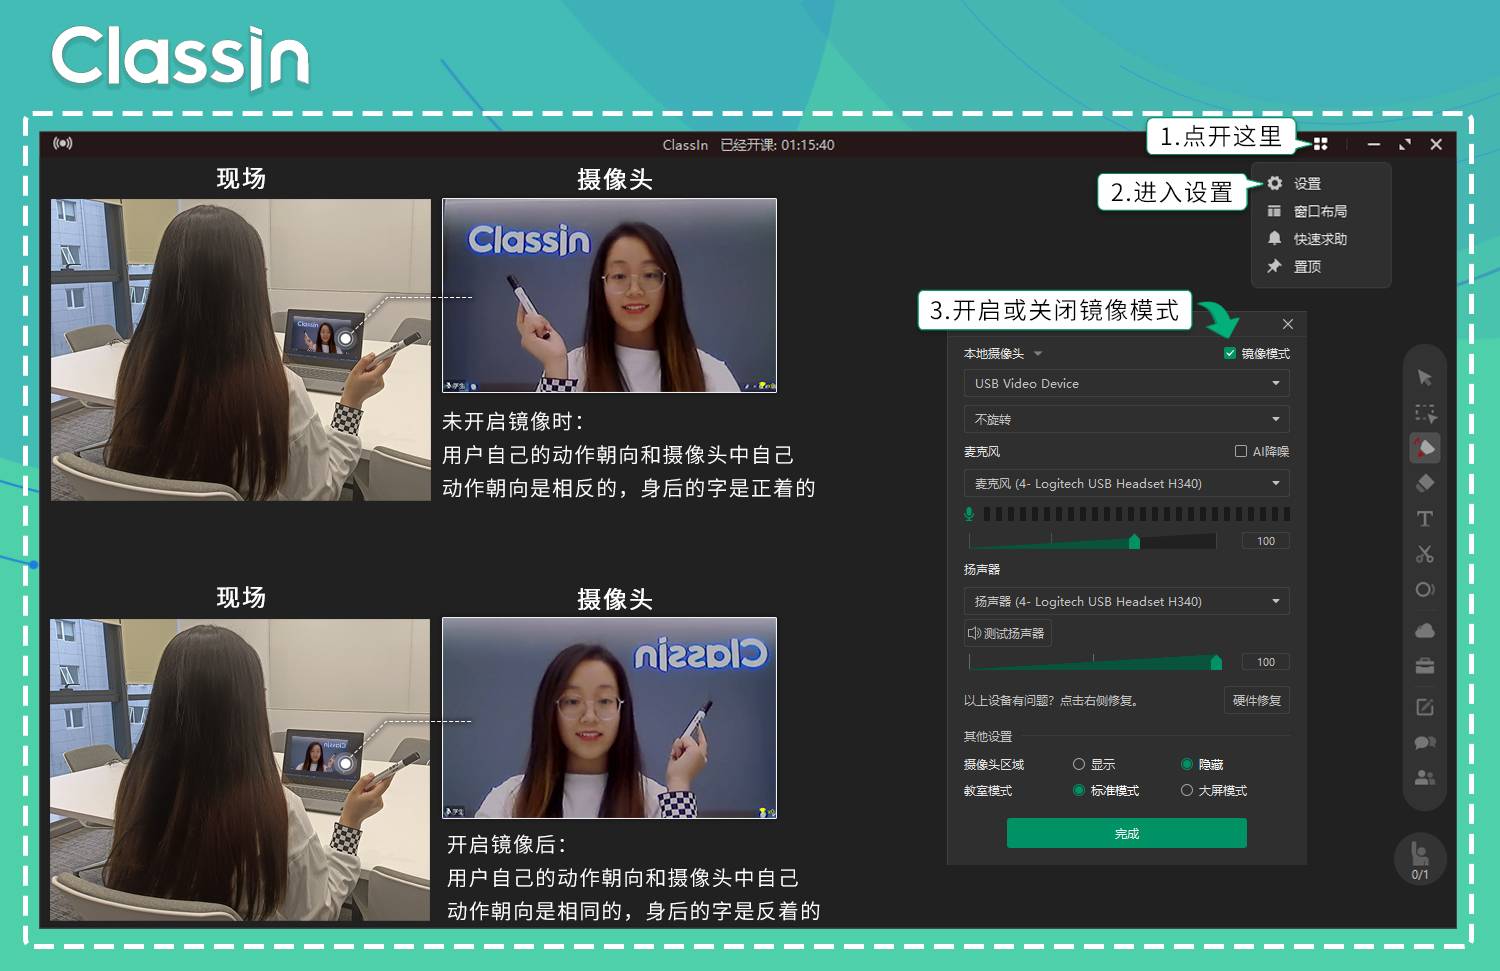1500x971 pixels.
Task: Select the pointer arrow tool
Action: pos(1425,377)
